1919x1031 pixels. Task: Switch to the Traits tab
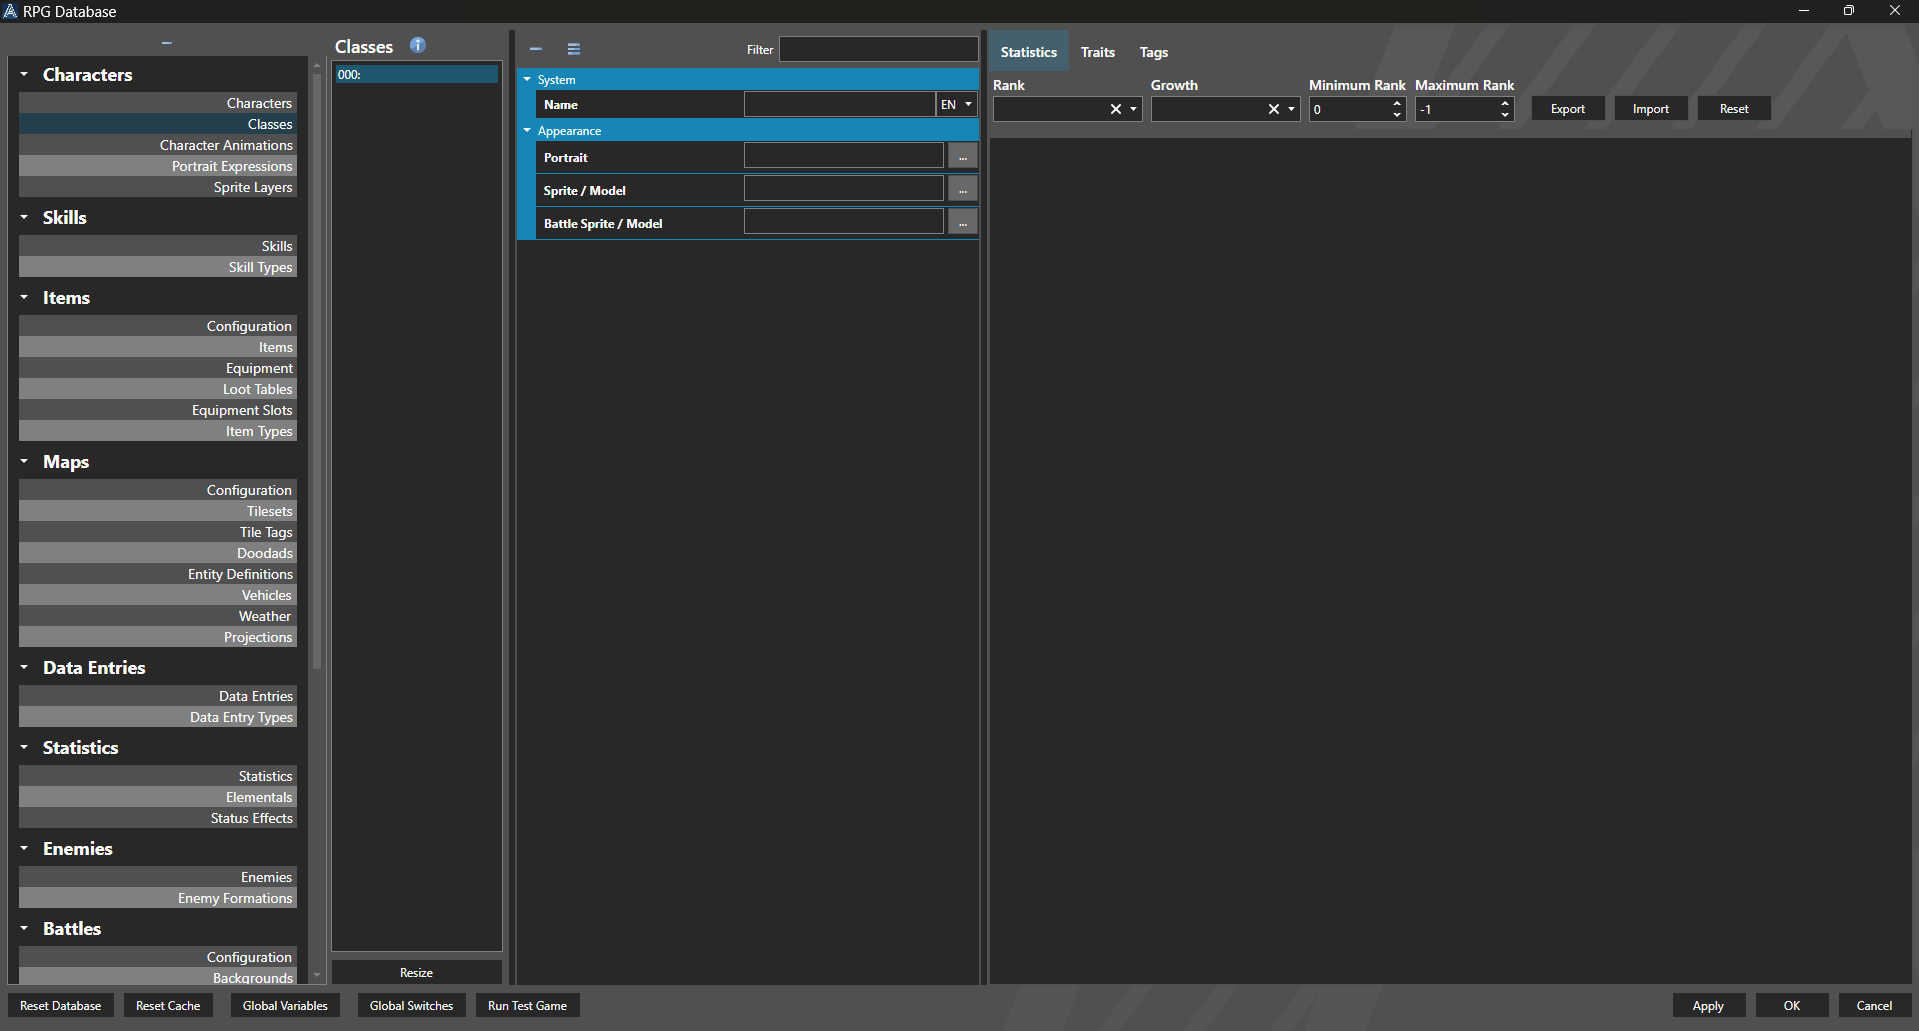point(1097,52)
